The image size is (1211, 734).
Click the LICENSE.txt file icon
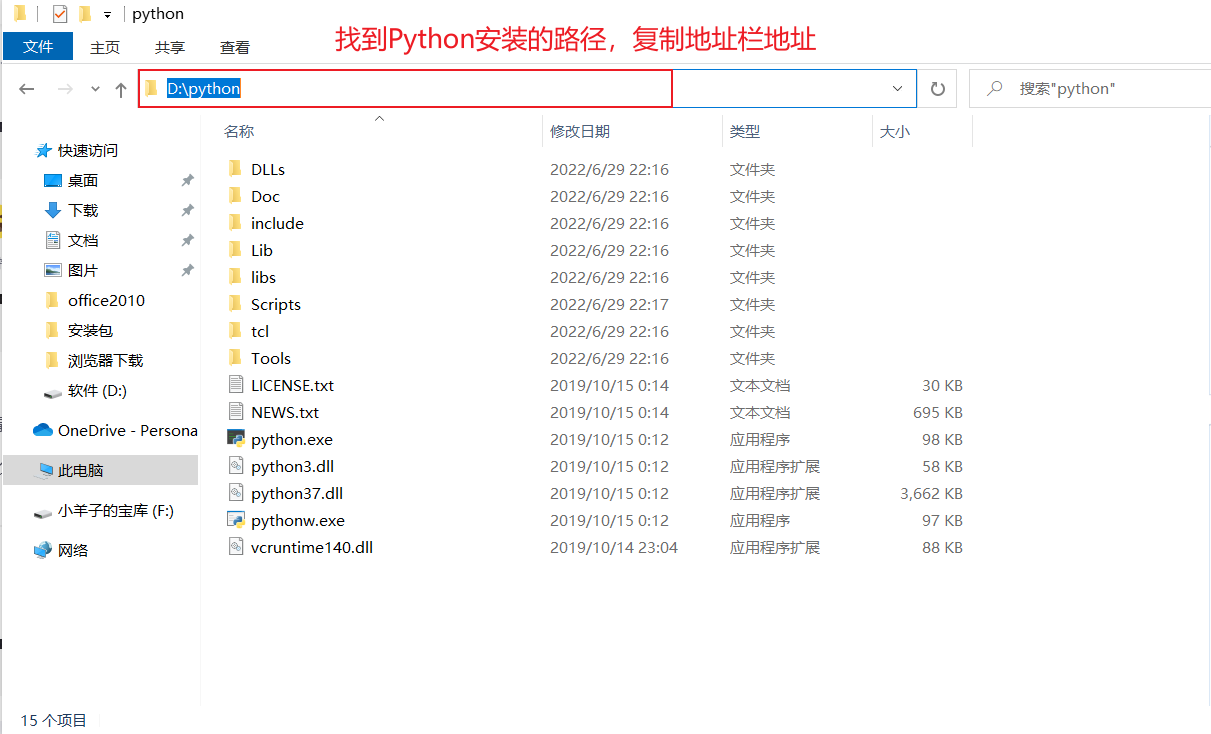pyautogui.click(x=236, y=385)
